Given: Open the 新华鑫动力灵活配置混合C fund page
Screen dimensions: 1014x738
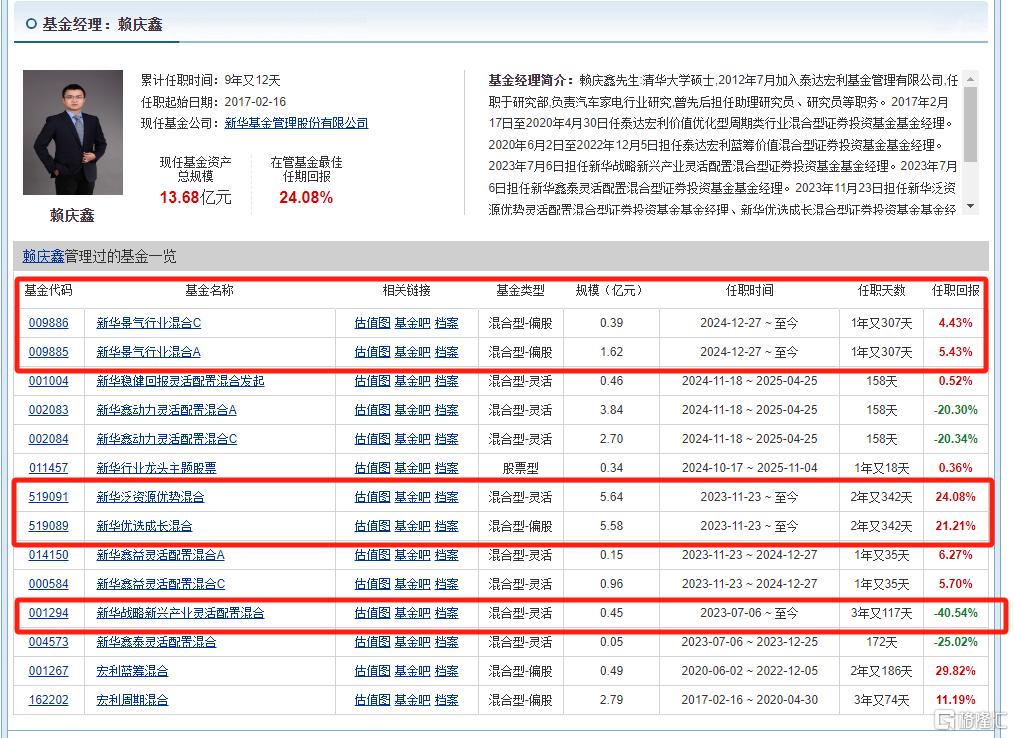Looking at the screenshot, I should [x=167, y=439].
